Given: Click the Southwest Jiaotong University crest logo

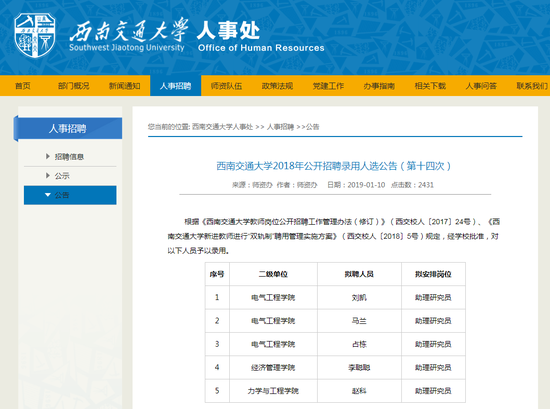Looking at the screenshot, I should [x=35, y=35].
